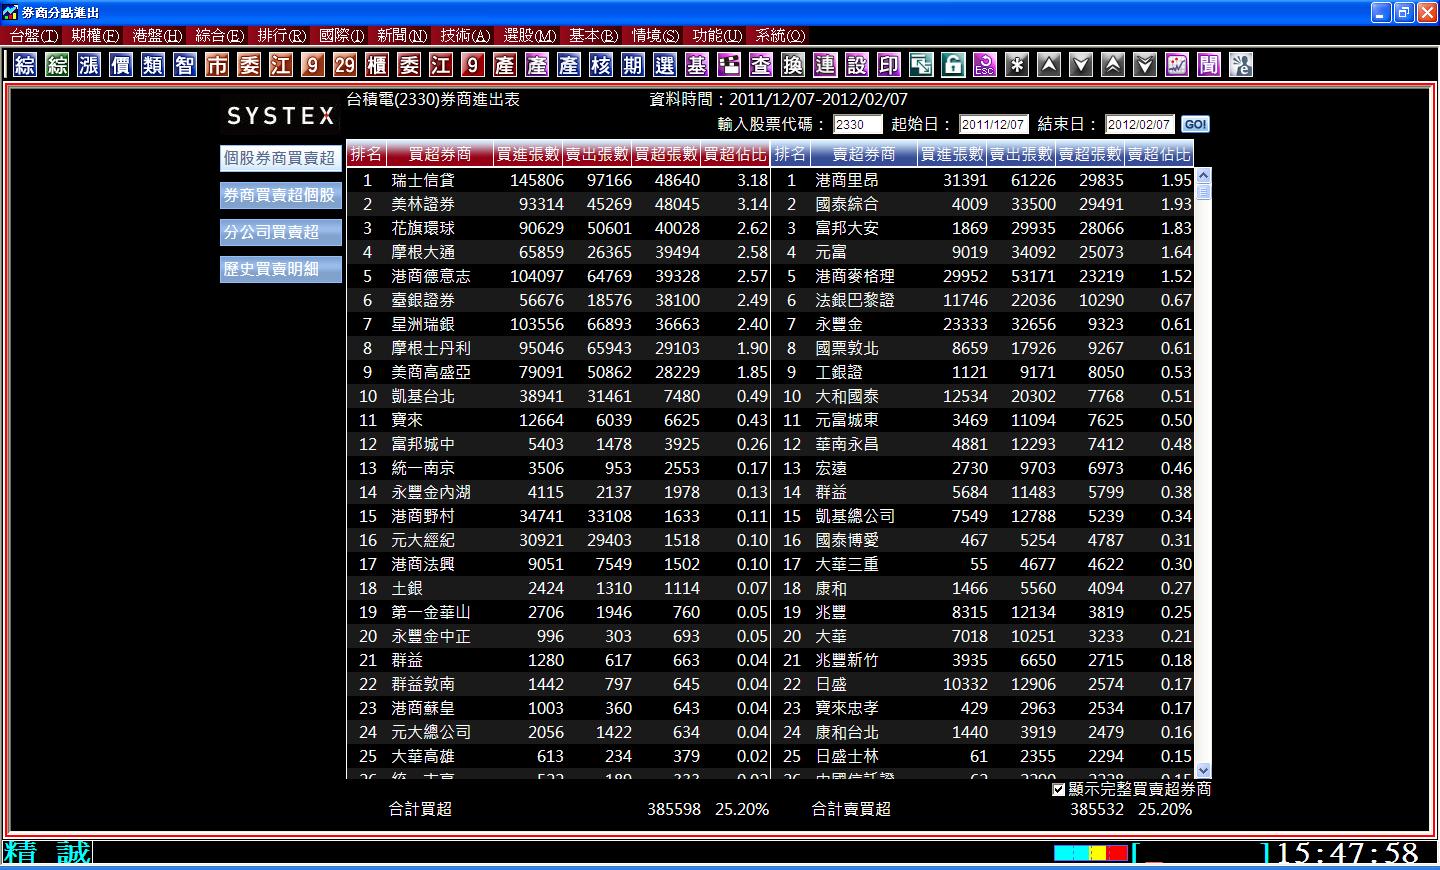Open the 29 toolbar icon
This screenshot has width=1440, height=870.
(x=345, y=65)
